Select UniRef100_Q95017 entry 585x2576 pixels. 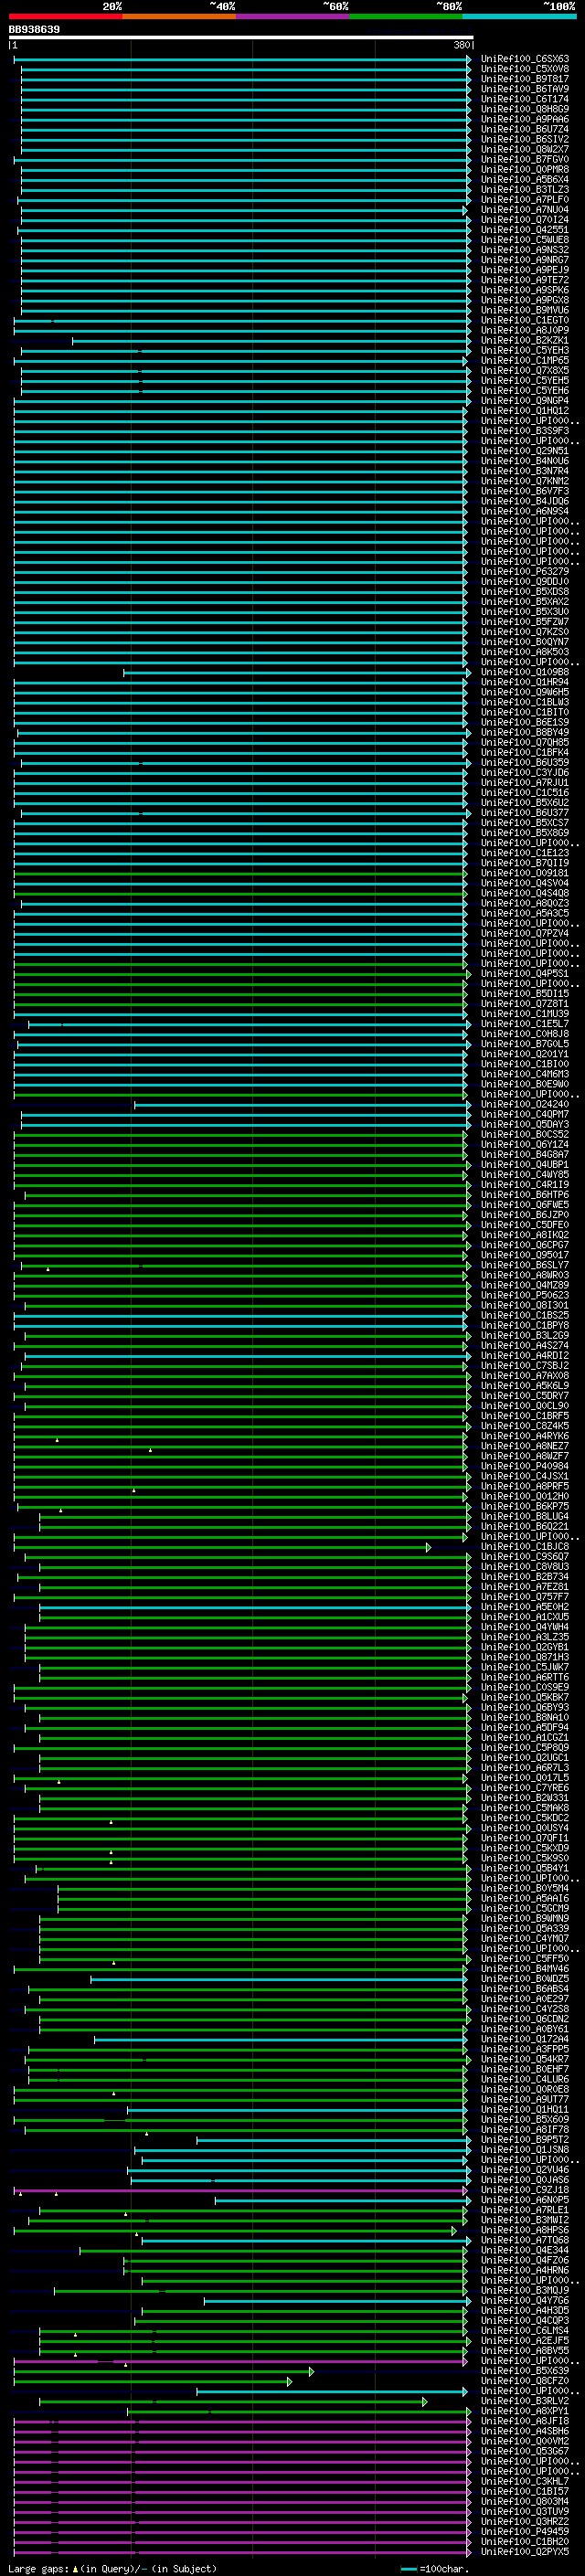(x=525, y=1256)
